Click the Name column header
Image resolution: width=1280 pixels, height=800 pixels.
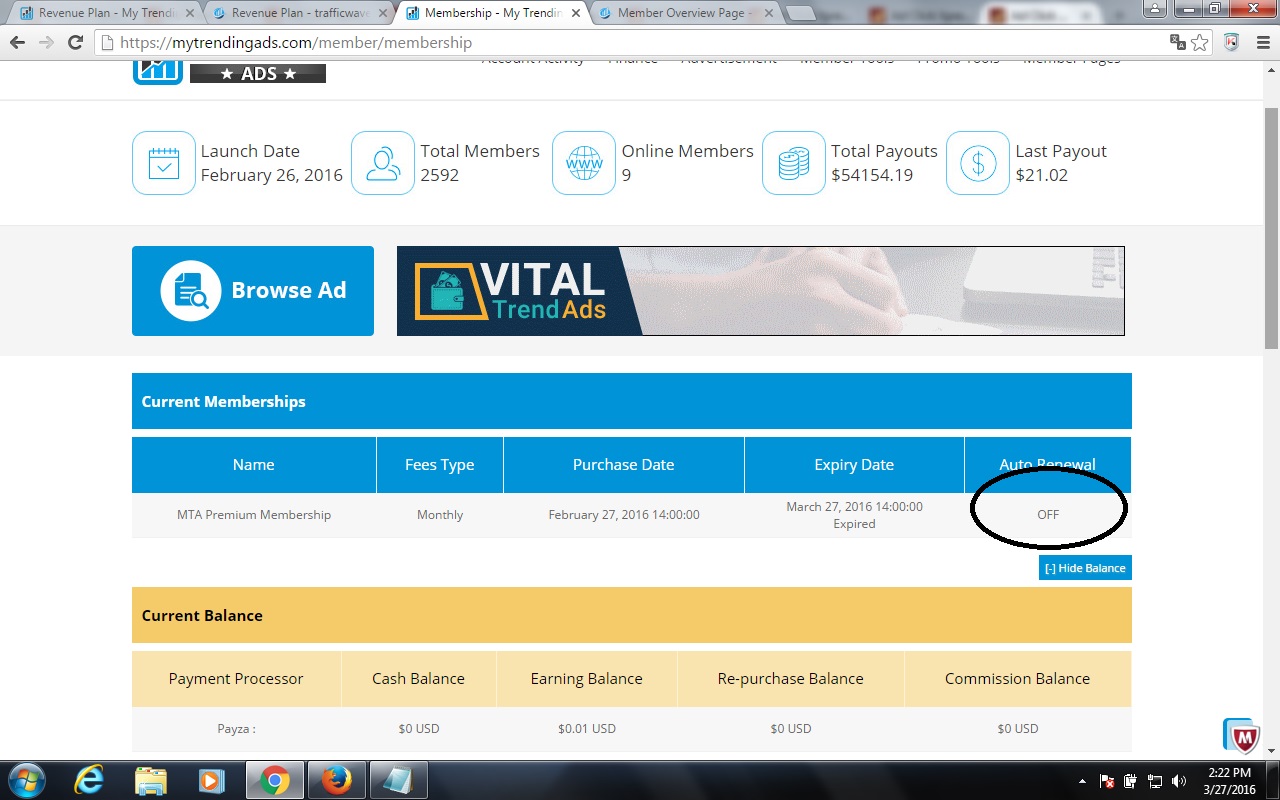coord(254,465)
